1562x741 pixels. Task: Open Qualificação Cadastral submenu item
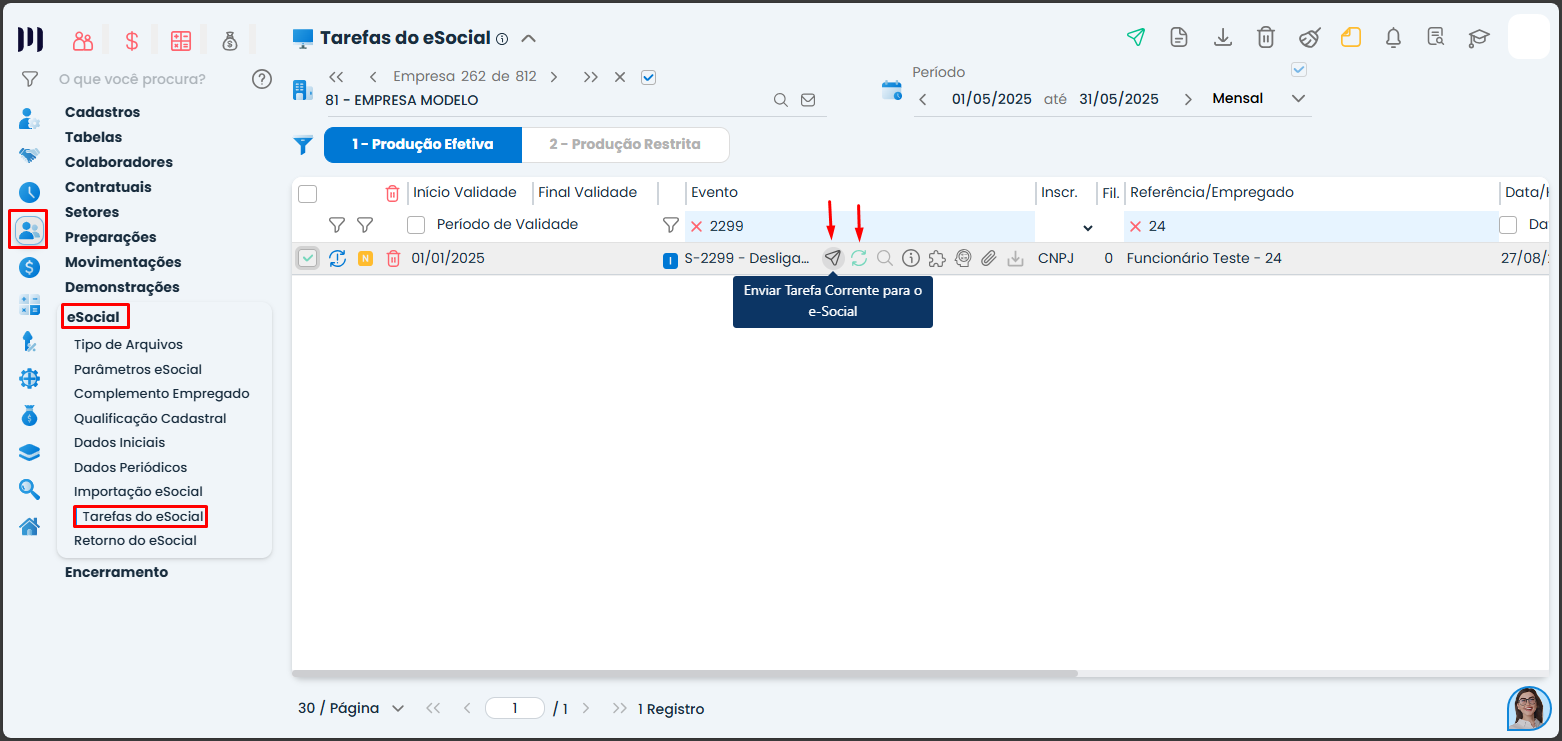(150, 419)
